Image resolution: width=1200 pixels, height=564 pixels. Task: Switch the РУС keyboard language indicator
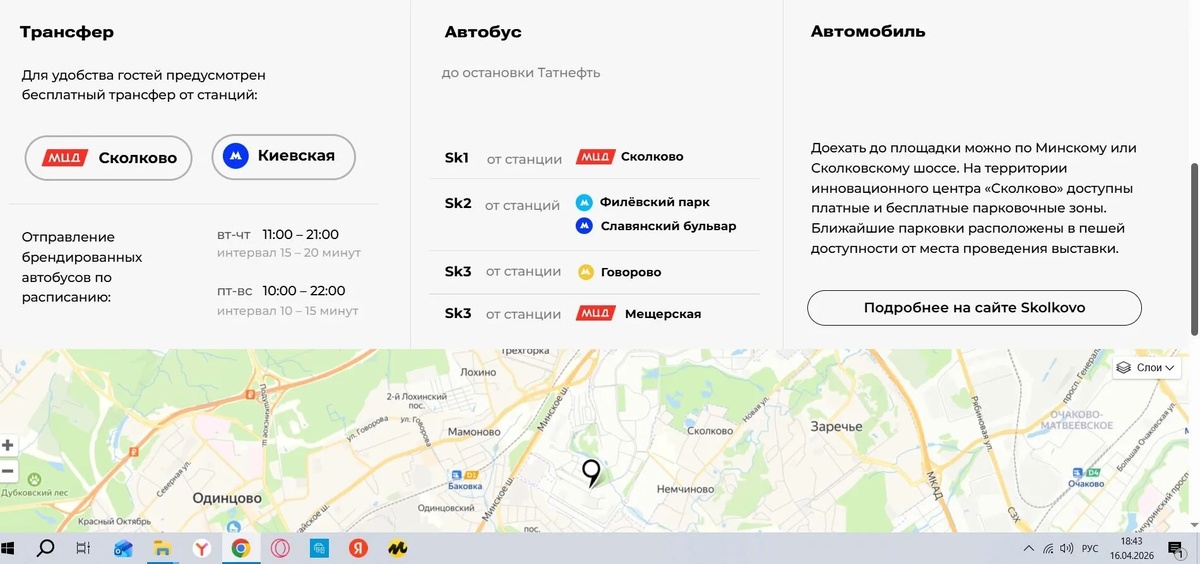[1091, 549]
